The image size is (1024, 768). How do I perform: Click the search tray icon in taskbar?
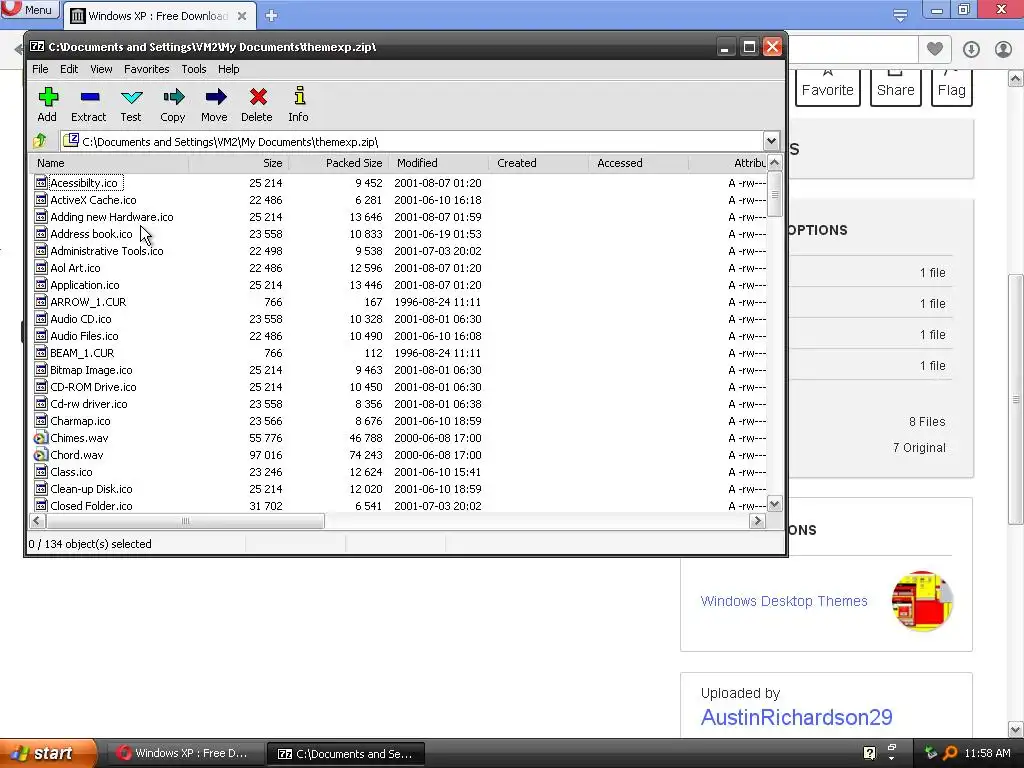(950, 753)
